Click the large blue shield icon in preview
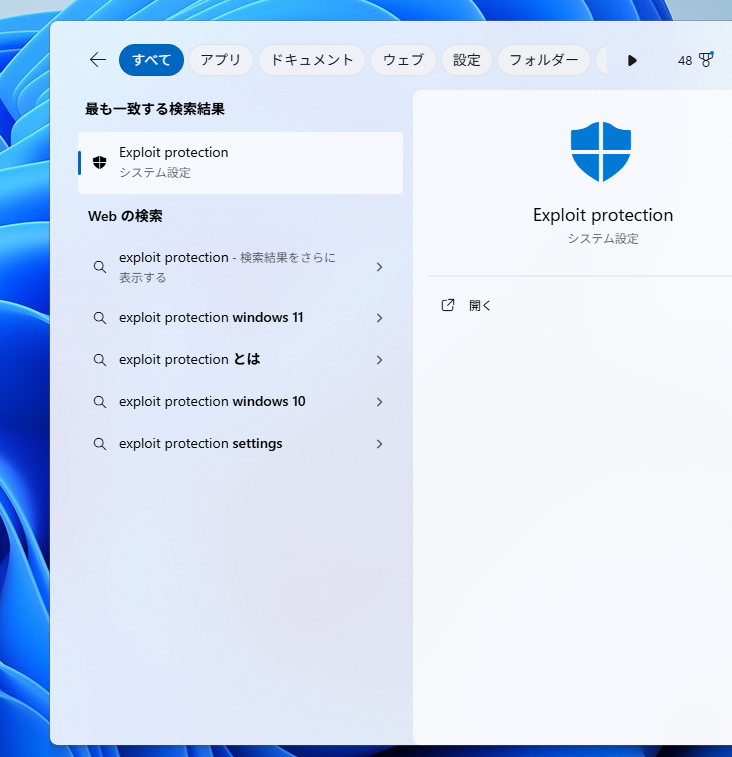Screen dimensions: 732x757 pos(601,152)
